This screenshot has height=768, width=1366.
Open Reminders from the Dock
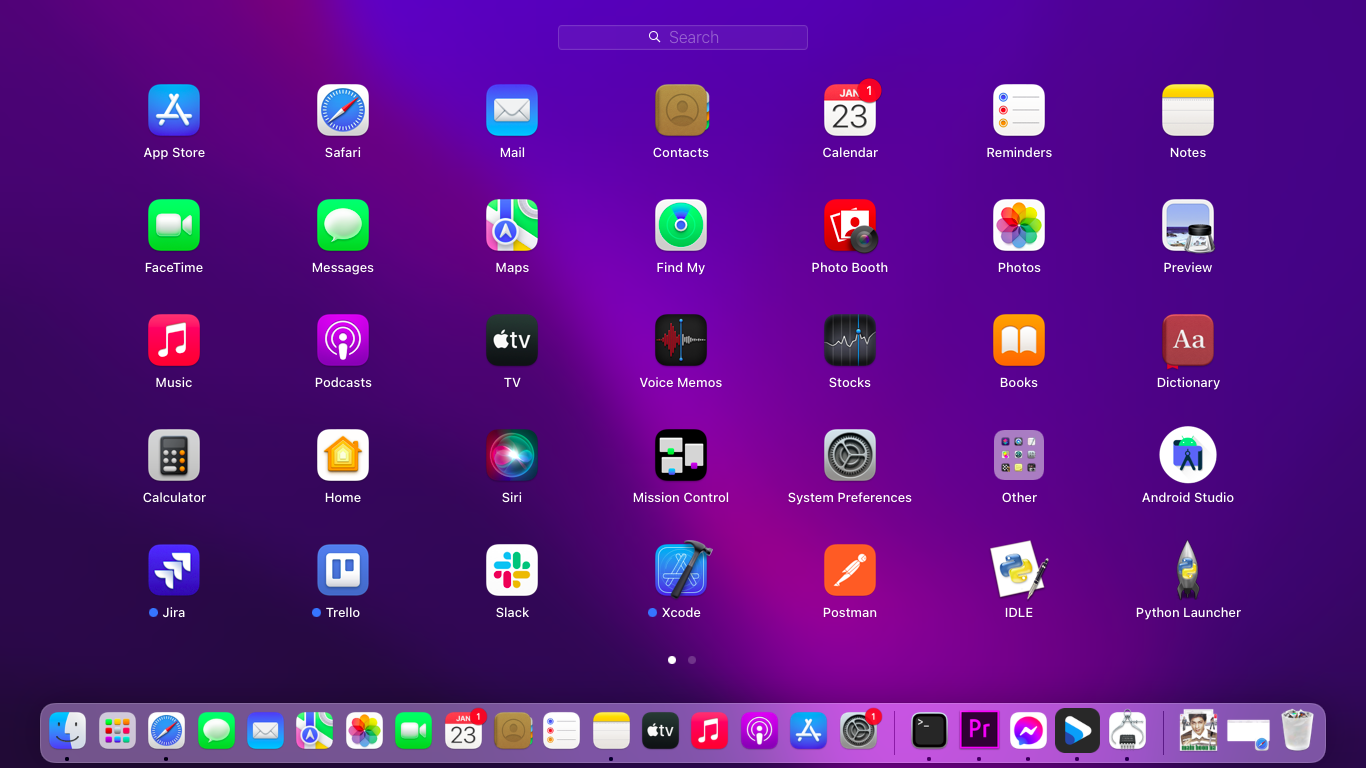[562, 731]
